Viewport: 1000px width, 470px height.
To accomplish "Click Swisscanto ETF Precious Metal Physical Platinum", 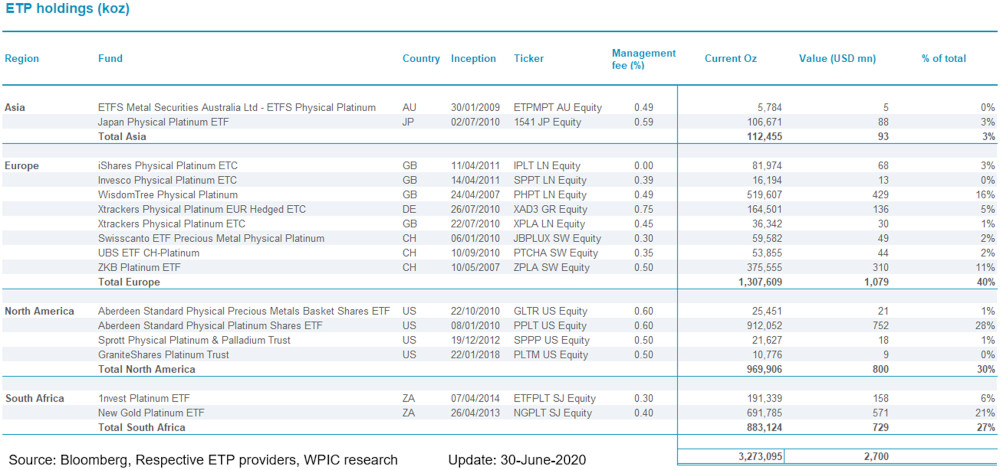I will (x=211, y=239).
